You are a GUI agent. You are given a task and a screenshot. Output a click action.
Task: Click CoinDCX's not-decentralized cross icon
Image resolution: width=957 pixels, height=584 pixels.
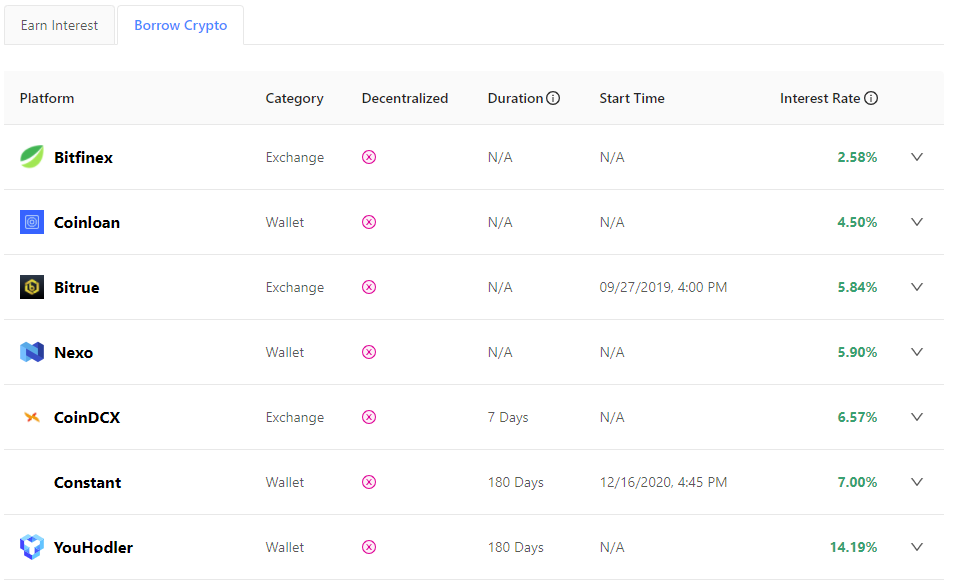tap(369, 417)
